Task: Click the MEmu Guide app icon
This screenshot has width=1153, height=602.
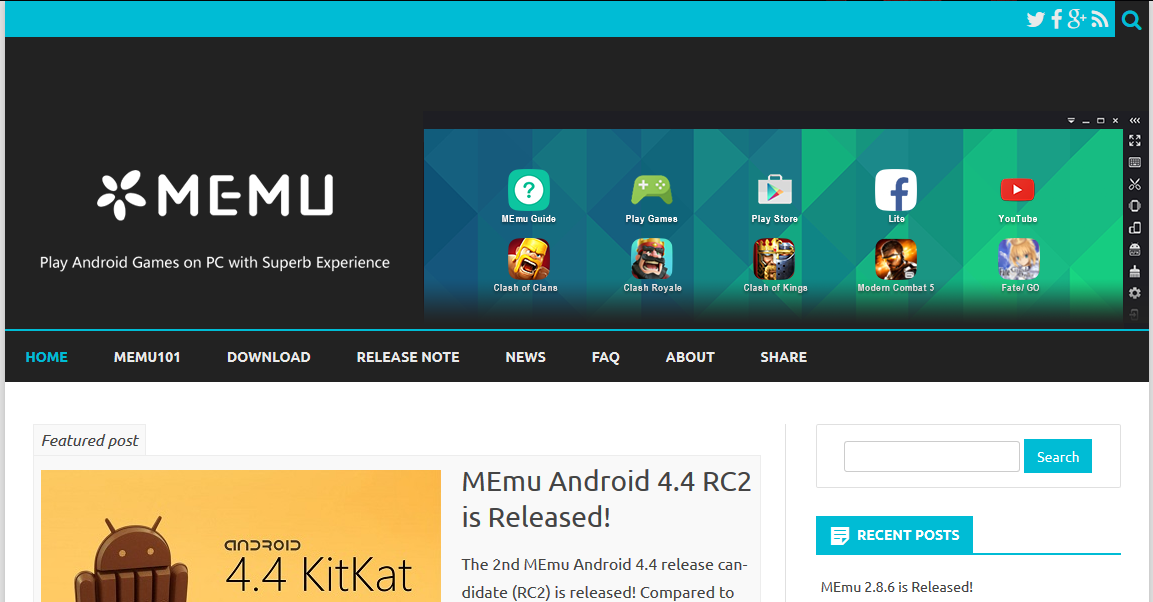Action: coord(529,190)
